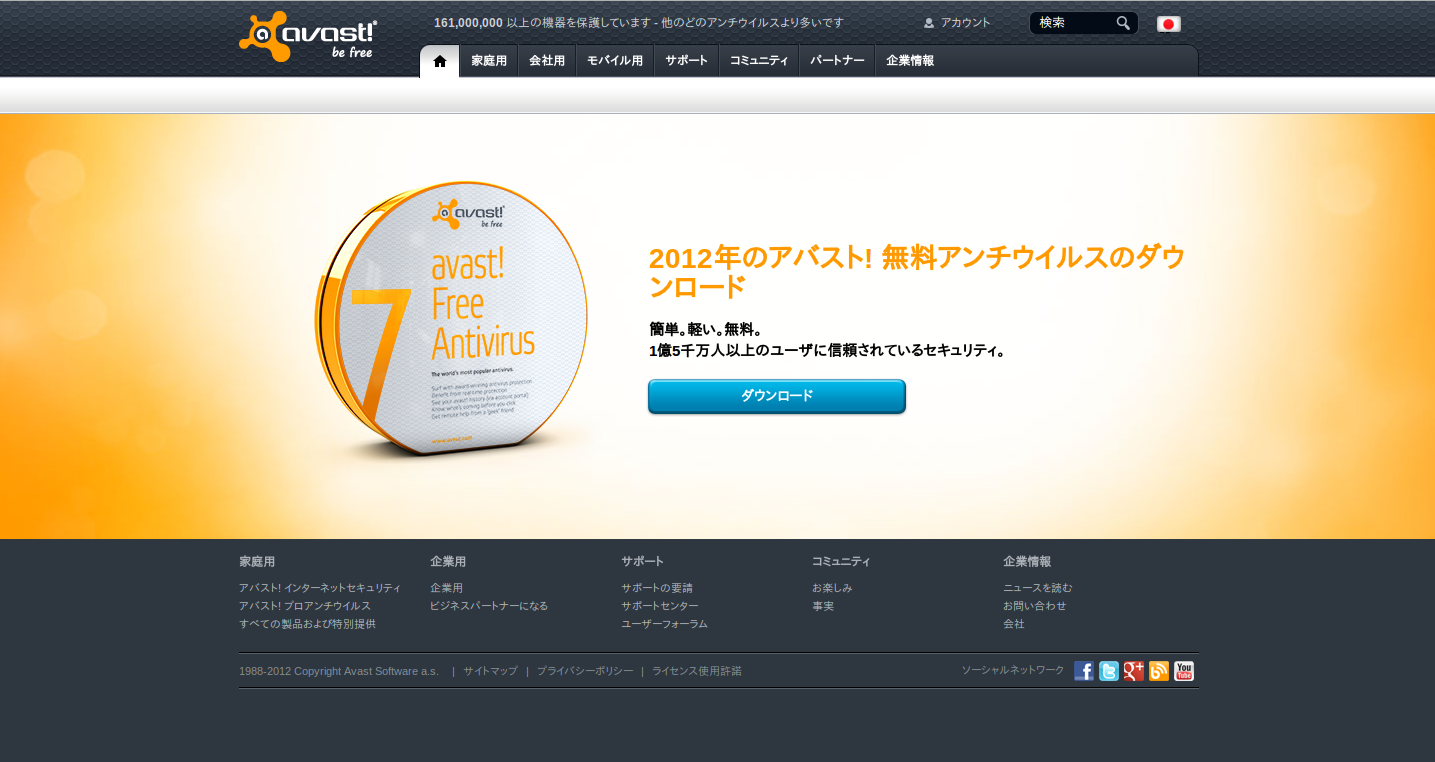Open サイトマップ link in footer bar
This screenshot has height=762, width=1435.
pos(490,671)
